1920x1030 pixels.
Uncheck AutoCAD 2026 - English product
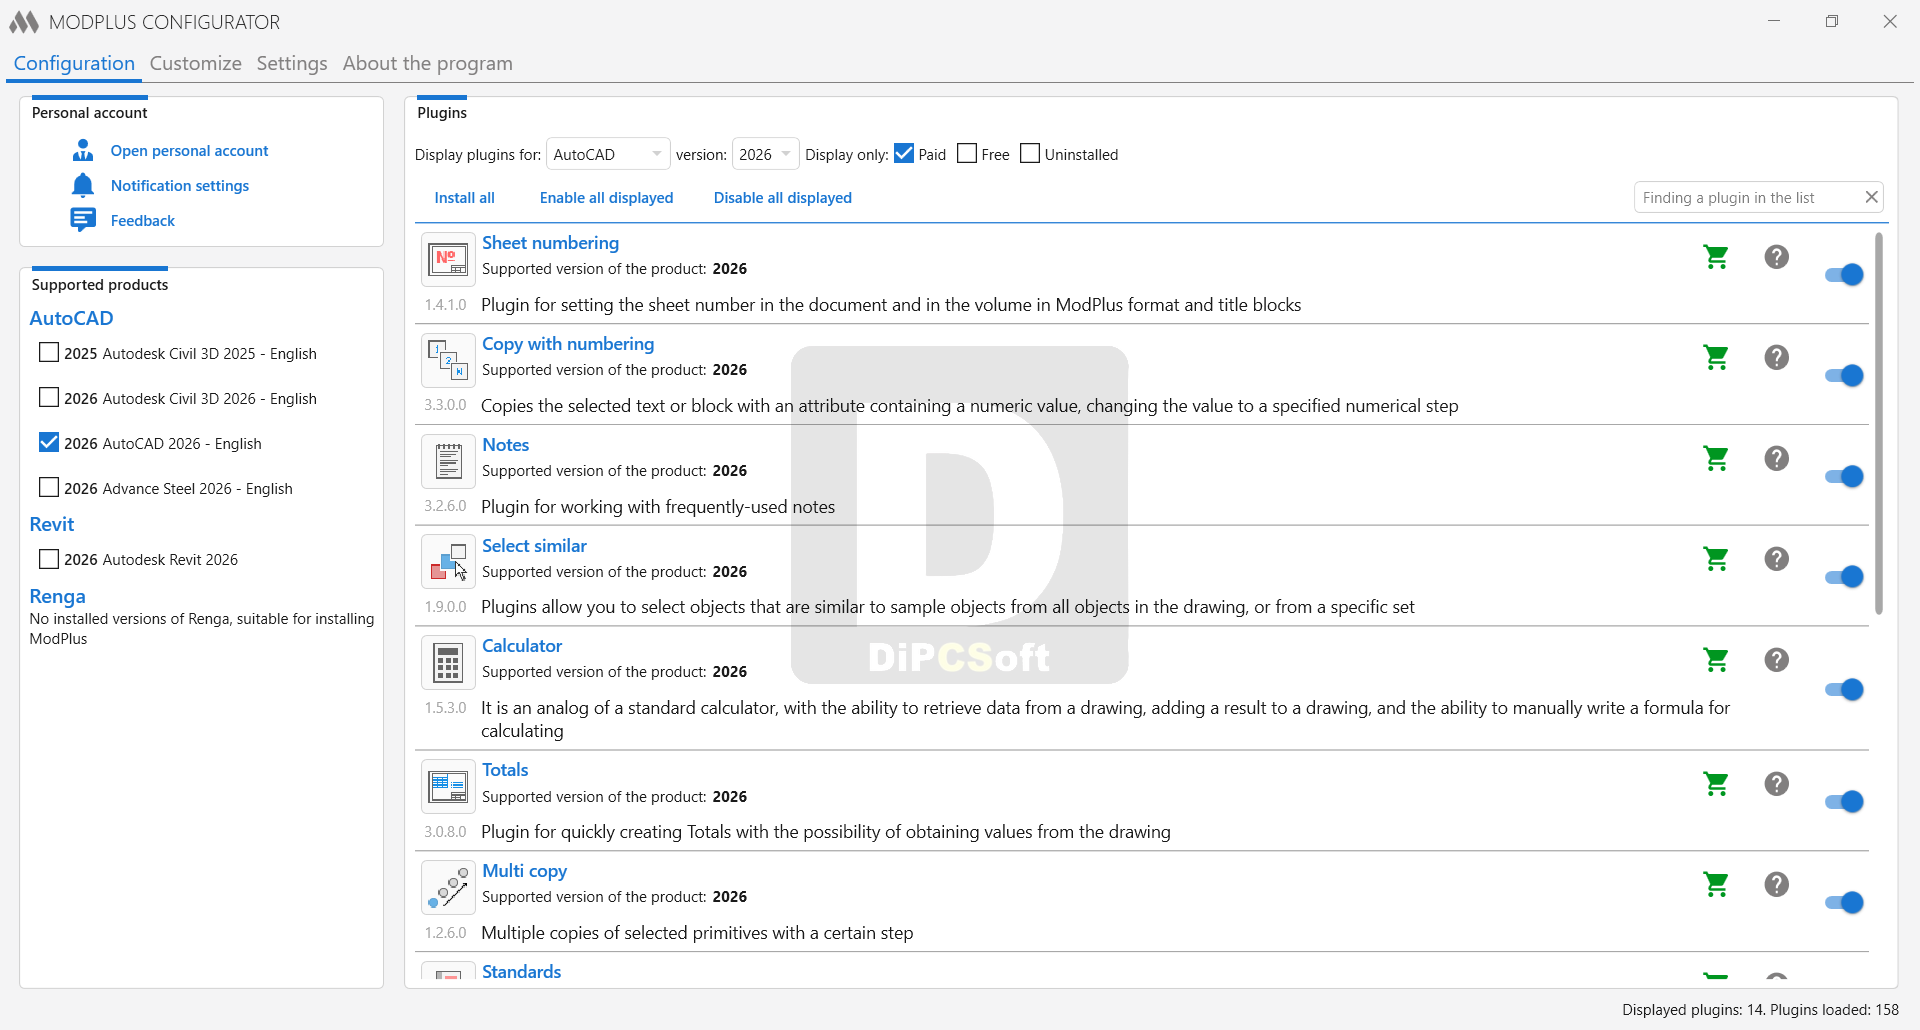(49, 442)
